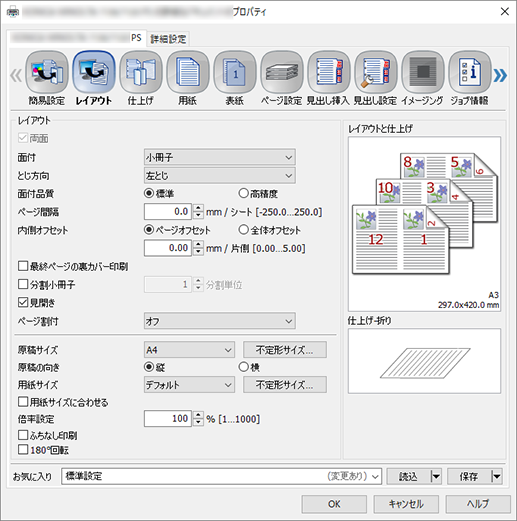Viewport: 517px width, 521px height.
Task: Click the 仕上げ-折り preview image
Action: [424, 361]
